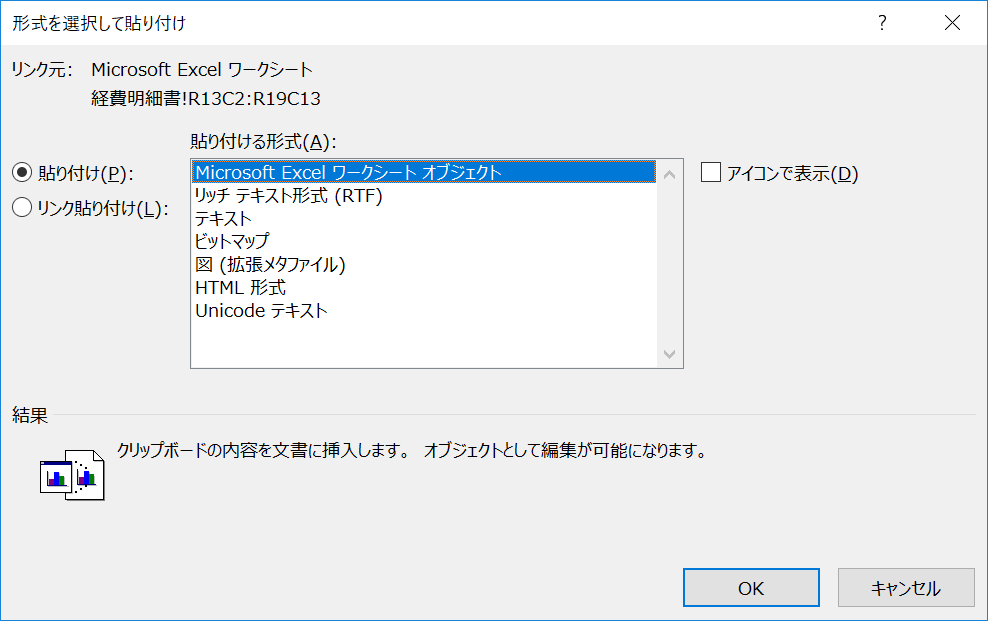The image size is (988, 621).
Task: Confirm paste with the OK button
Action: click(750, 587)
